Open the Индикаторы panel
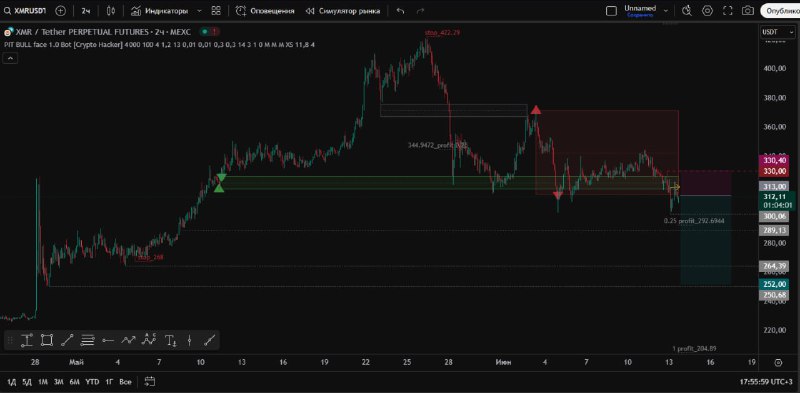 pyautogui.click(x=159, y=10)
